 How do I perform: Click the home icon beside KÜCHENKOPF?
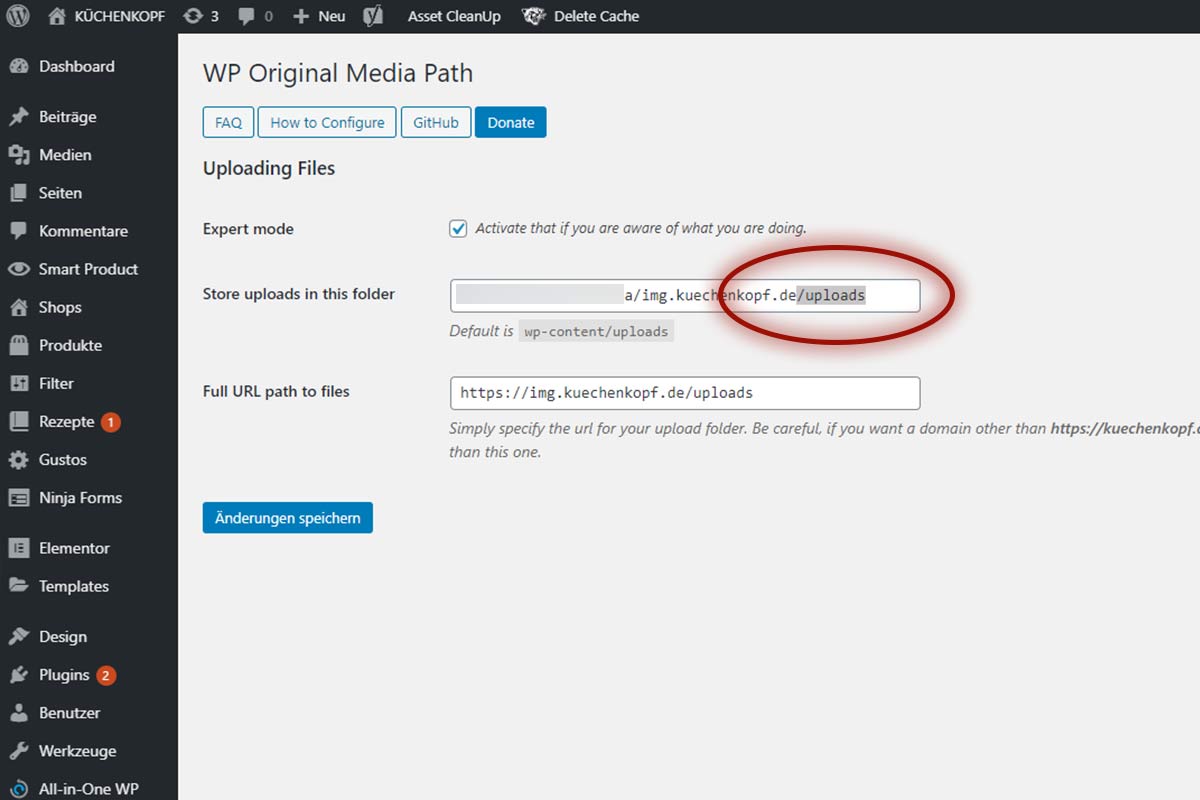pyautogui.click(x=57, y=16)
